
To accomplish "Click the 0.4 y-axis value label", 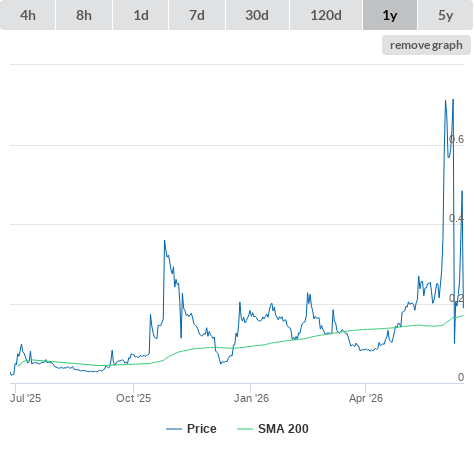I will [x=456, y=218].
